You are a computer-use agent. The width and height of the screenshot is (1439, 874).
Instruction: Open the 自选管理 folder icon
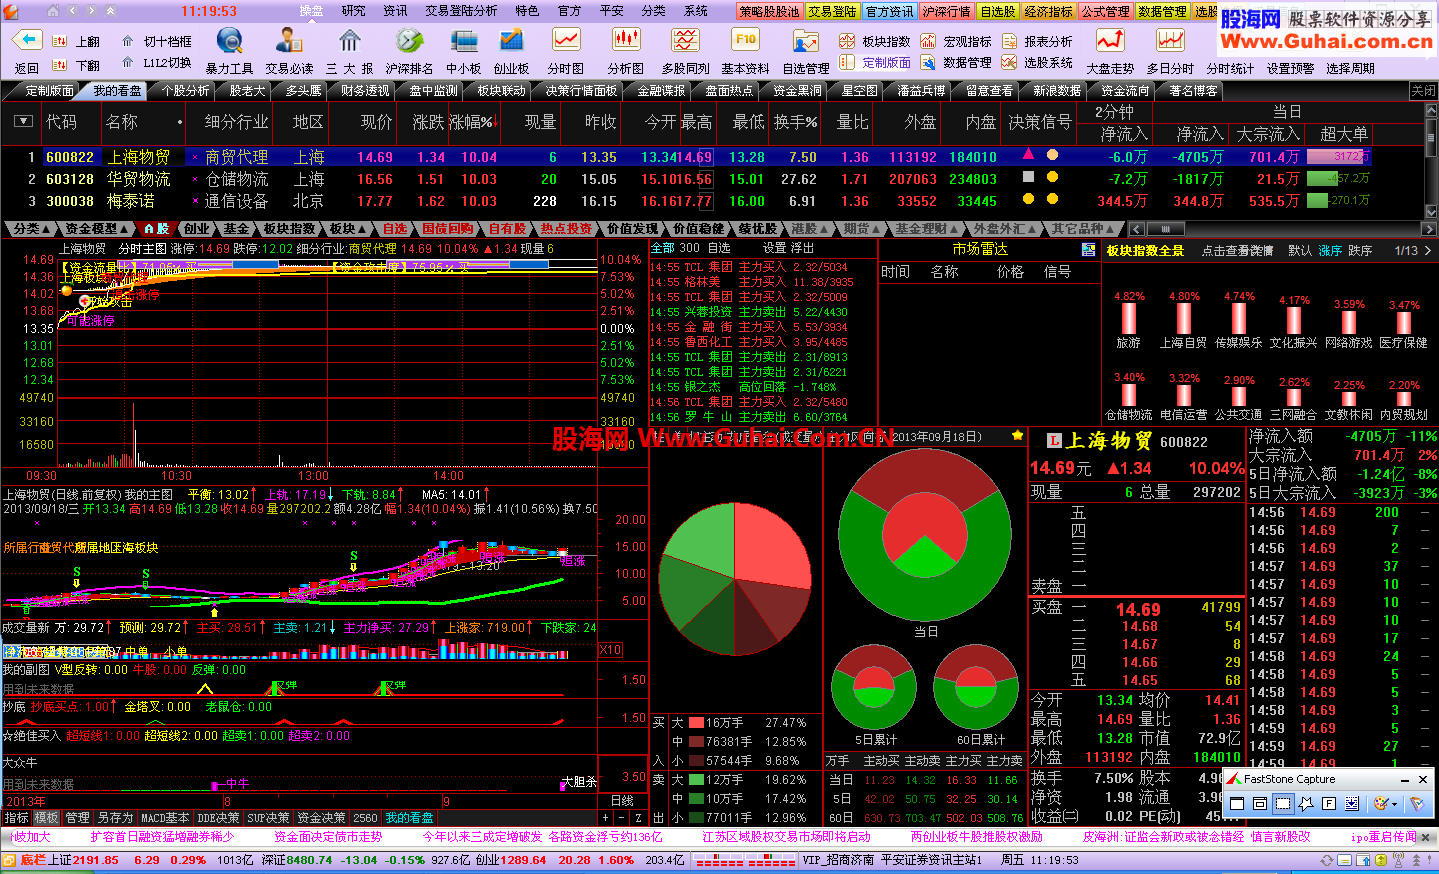point(806,41)
